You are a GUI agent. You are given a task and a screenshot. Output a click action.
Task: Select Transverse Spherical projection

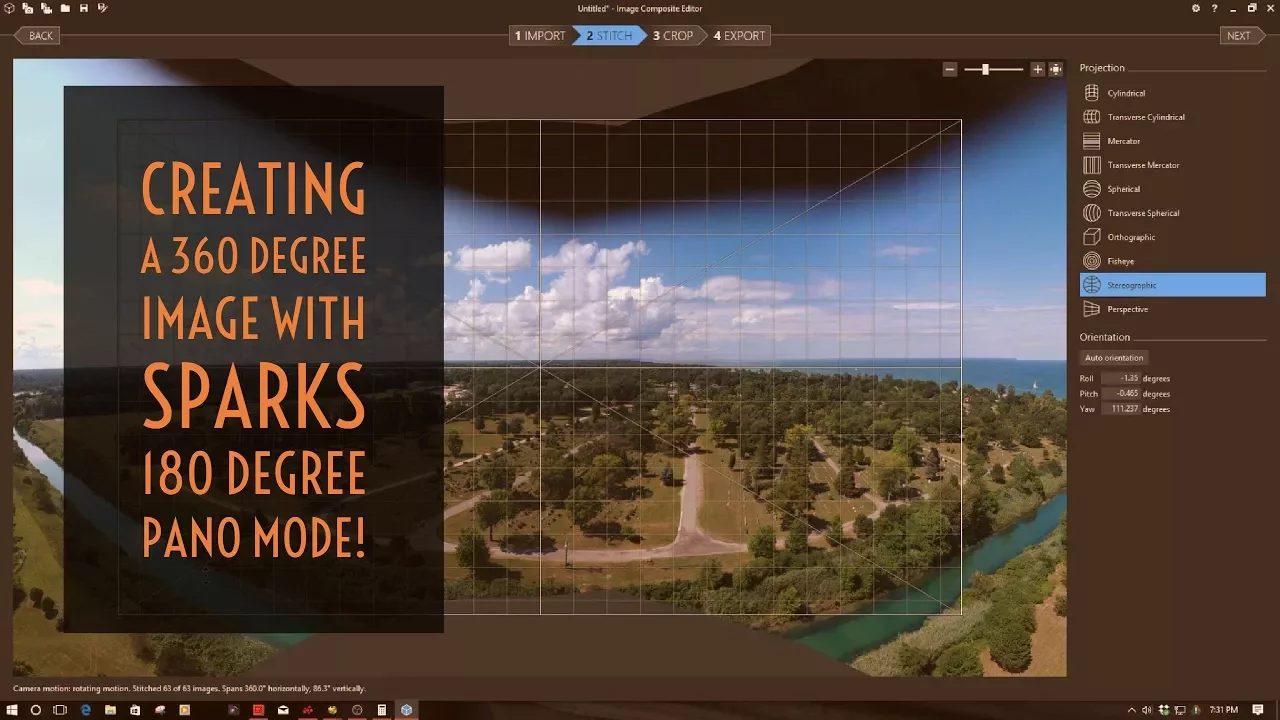pyautogui.click(x=1172, y=213)
